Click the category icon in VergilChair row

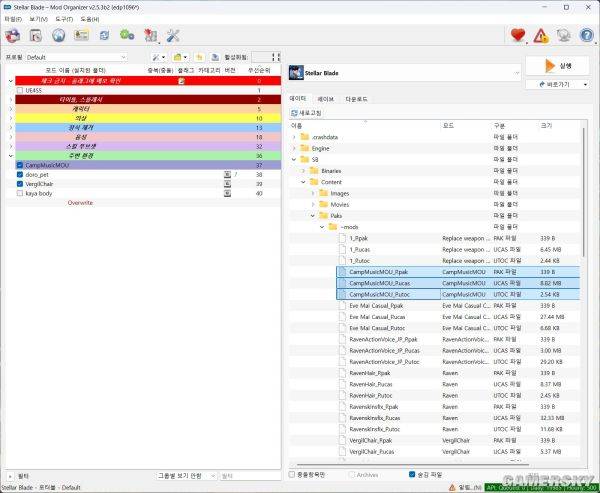click(x=227, y=184)
